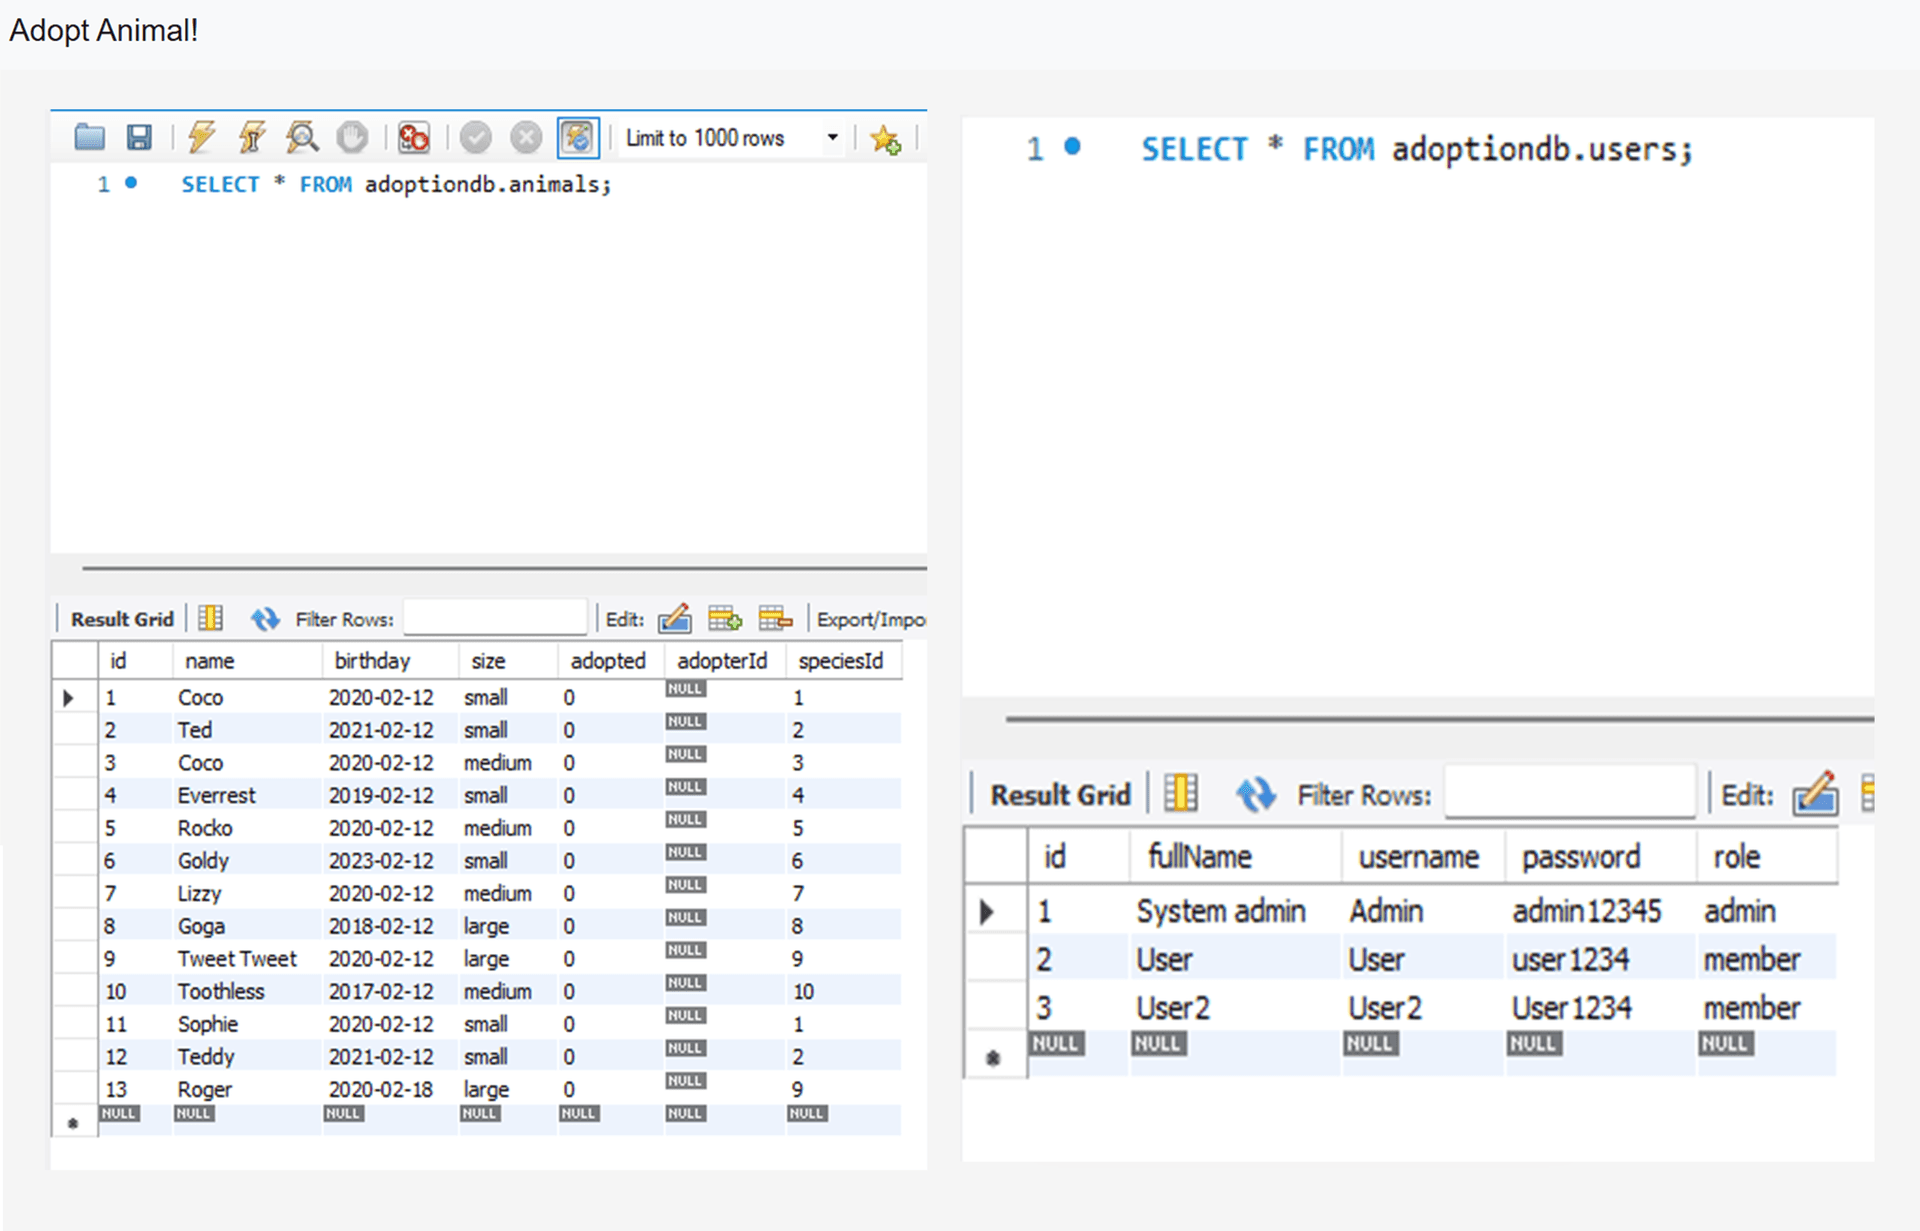1920x1231 pixels.
Task: Toggle the auto-commit mode button
Action: click(578, 137)
